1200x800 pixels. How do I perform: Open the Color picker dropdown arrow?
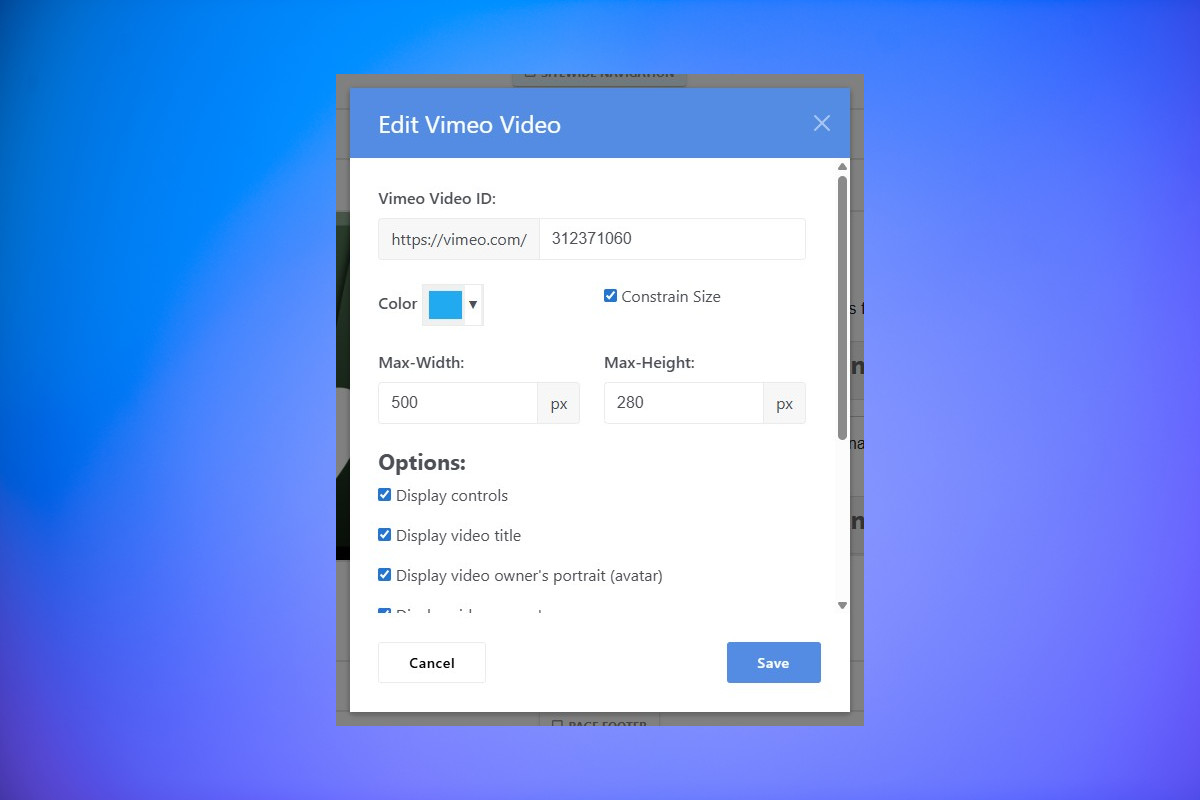click(x=473, y=304)
